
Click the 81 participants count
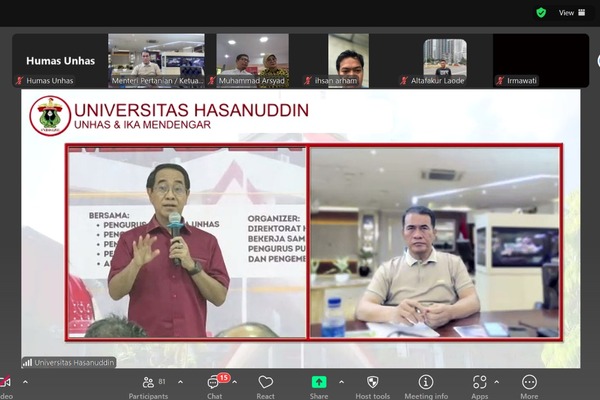162,382
